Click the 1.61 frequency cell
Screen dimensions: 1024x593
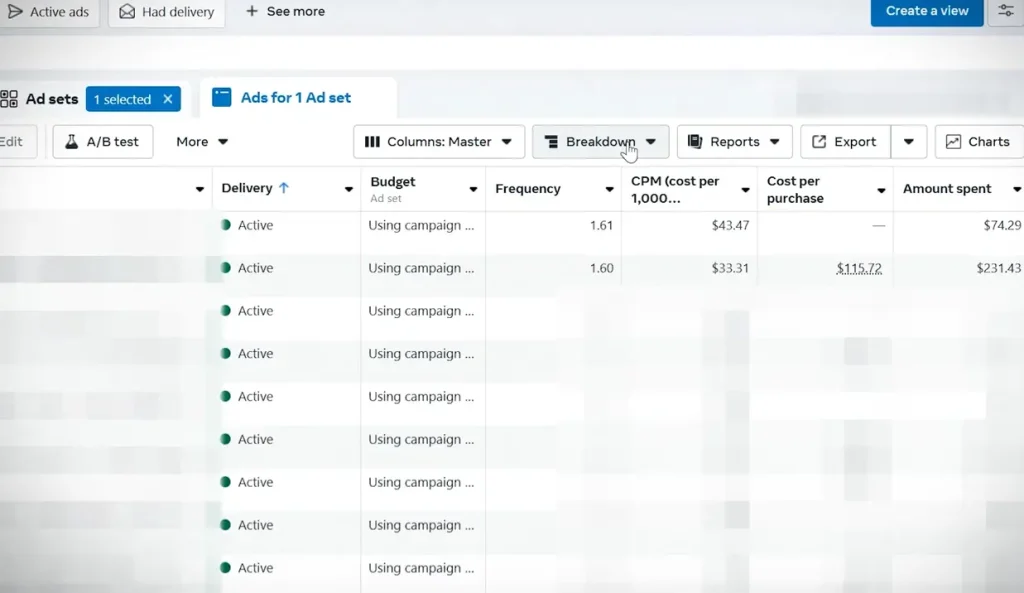point(601,225)
